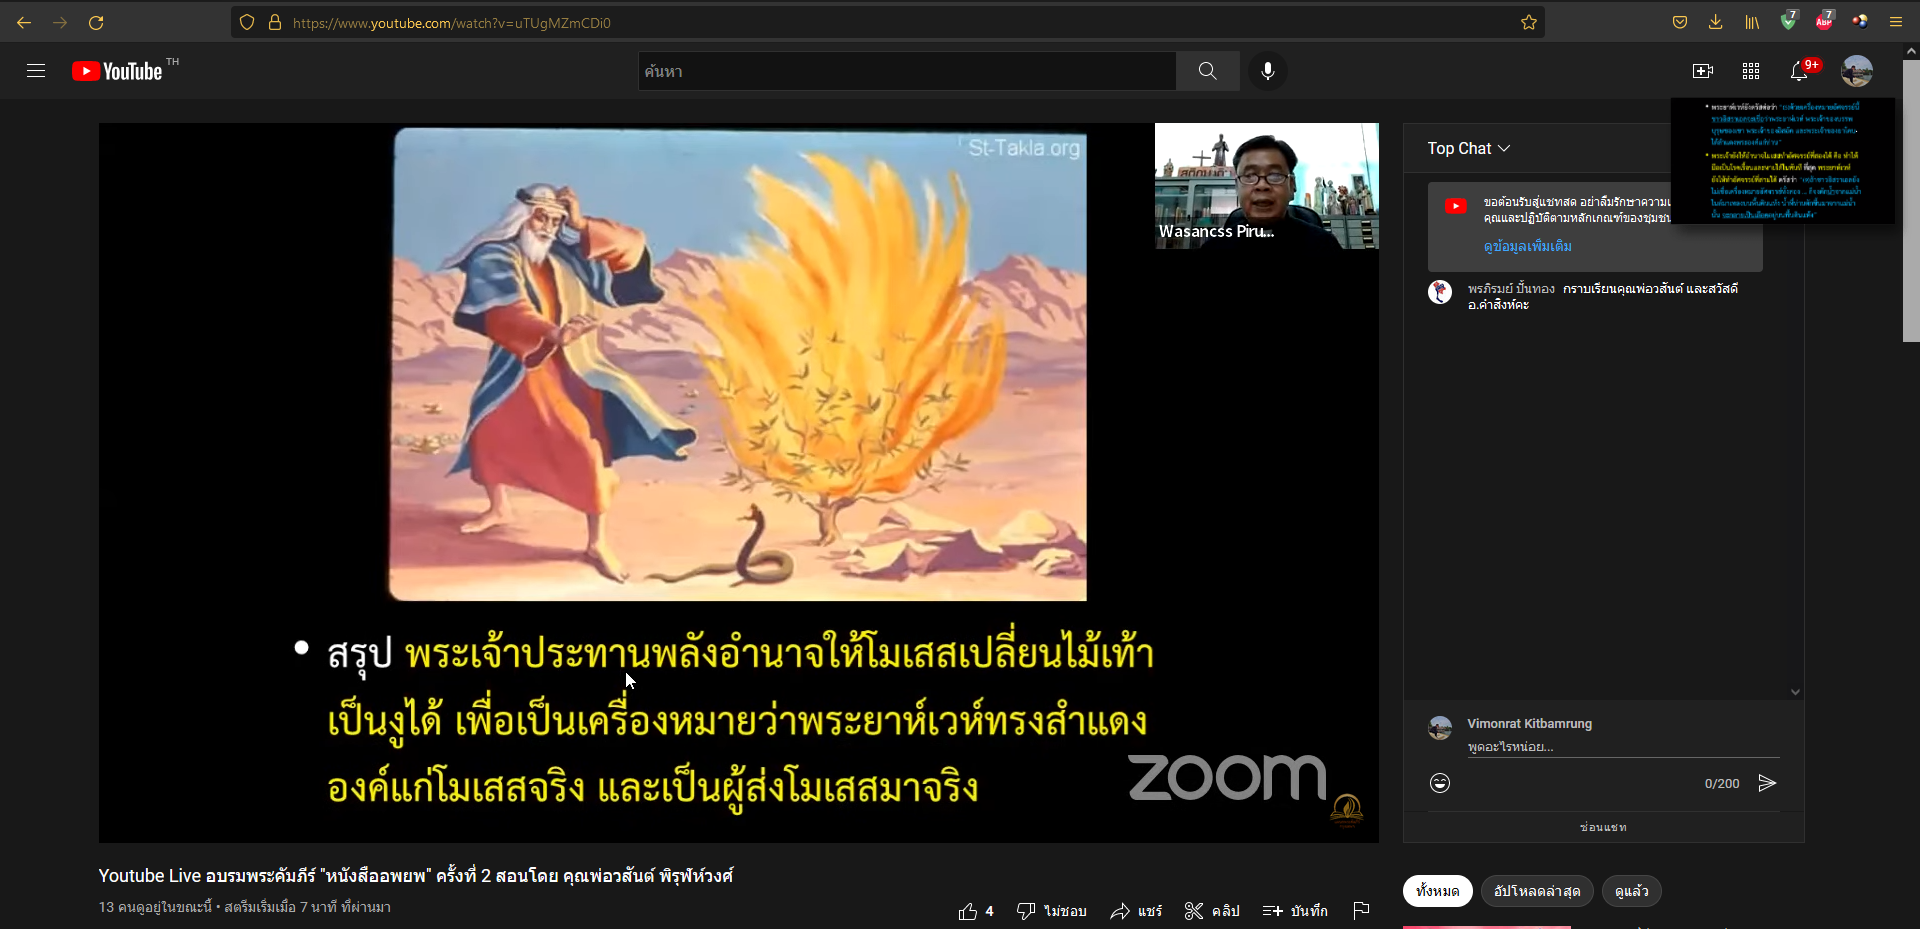This screenshot has width=1920, height=929.
Task: Click the padlock site security icon
Action: (x=274, y=22)
